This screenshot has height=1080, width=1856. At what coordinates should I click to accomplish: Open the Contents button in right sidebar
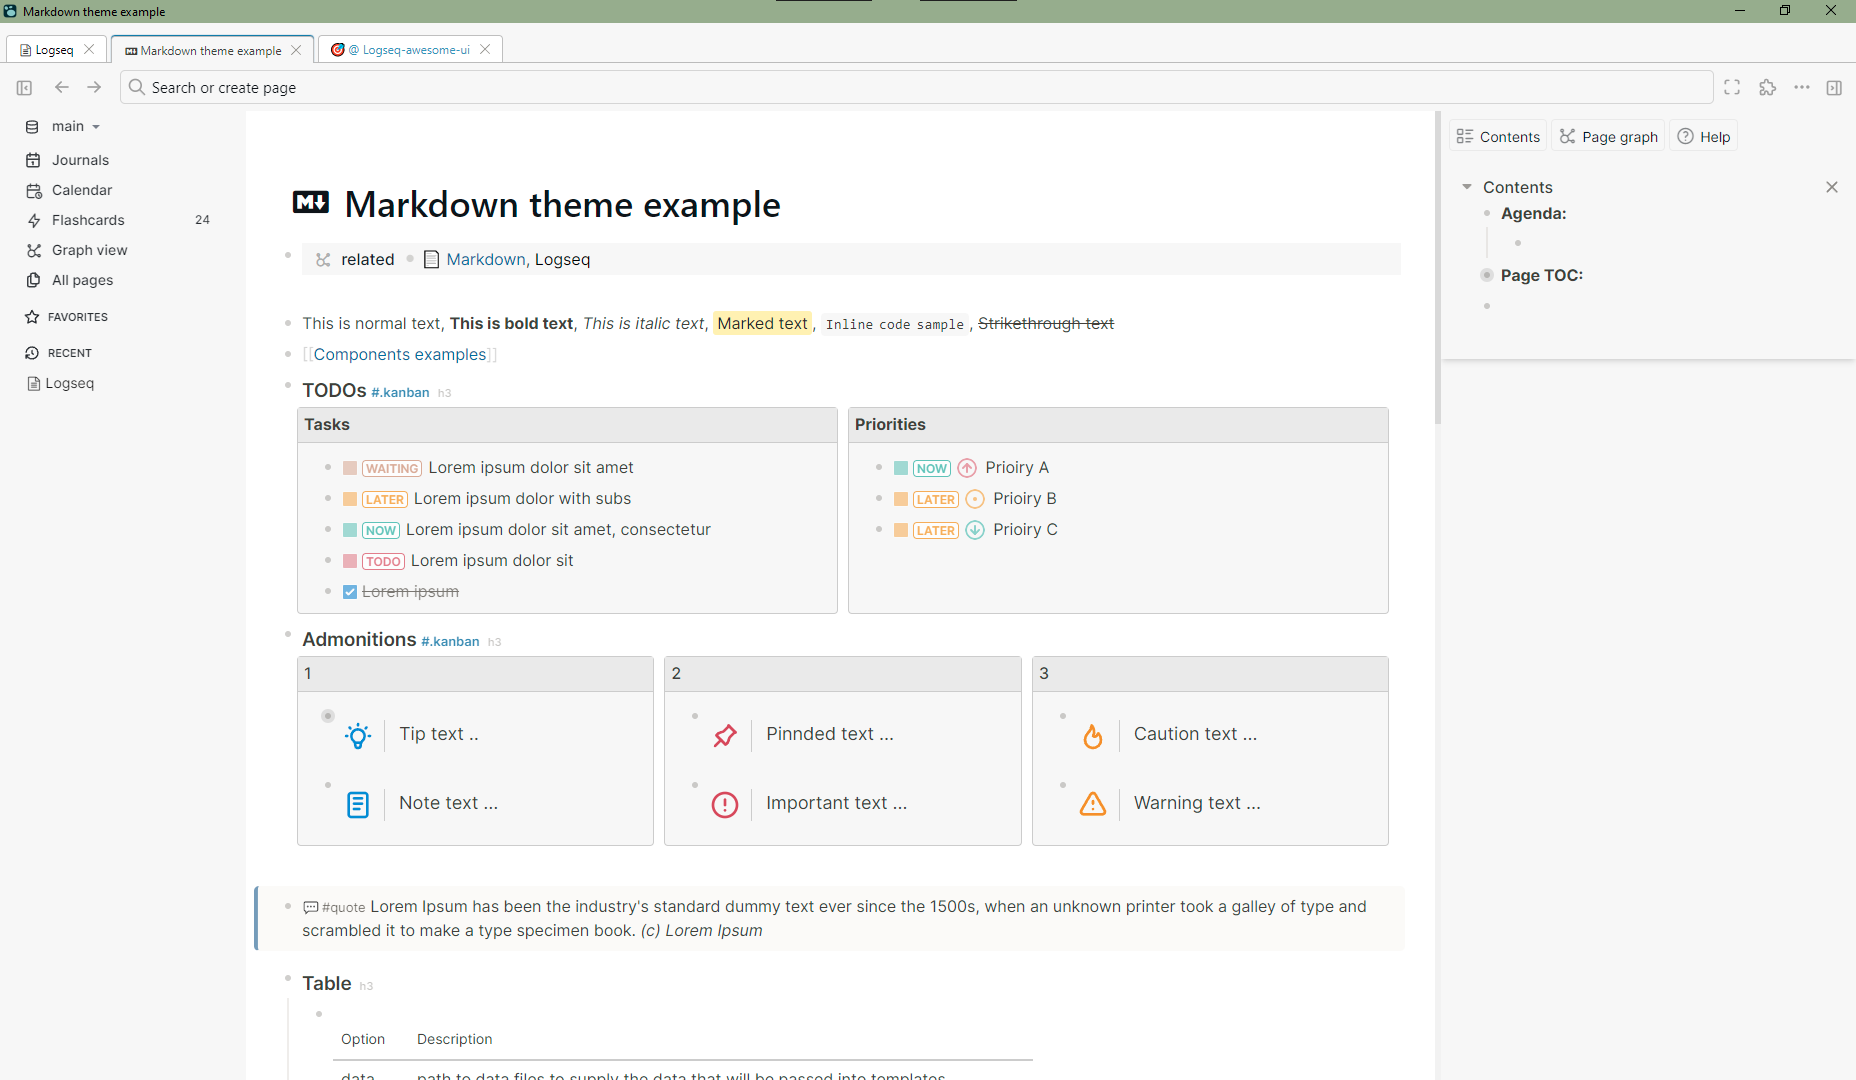[1498, 137]
